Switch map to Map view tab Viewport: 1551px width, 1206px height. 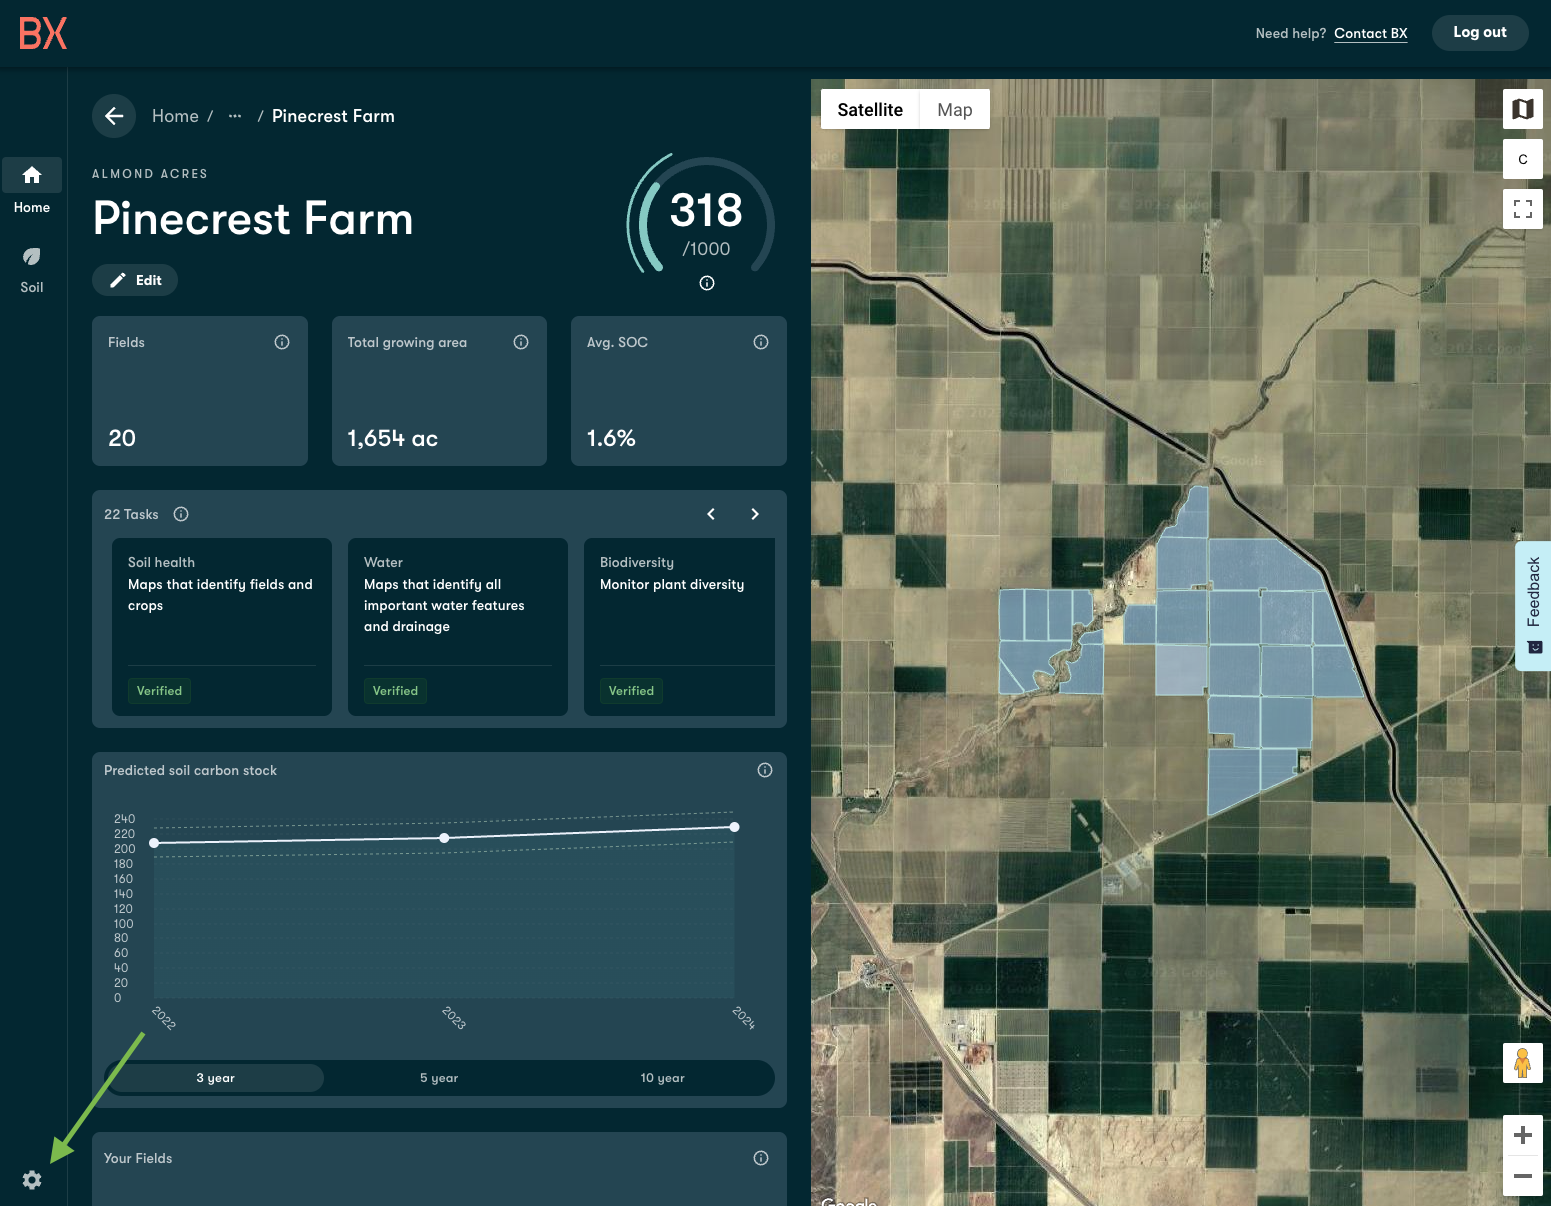(x=954, y=110)
